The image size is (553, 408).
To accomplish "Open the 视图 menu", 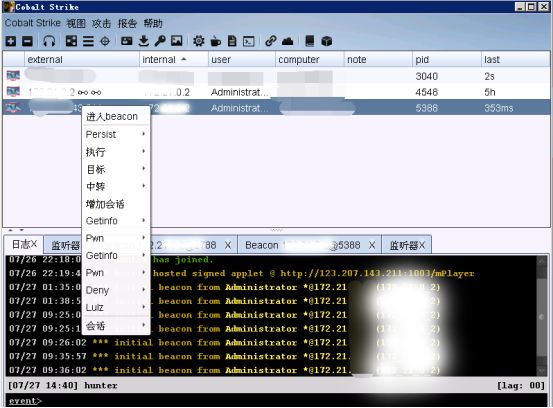I will [76, 23].
